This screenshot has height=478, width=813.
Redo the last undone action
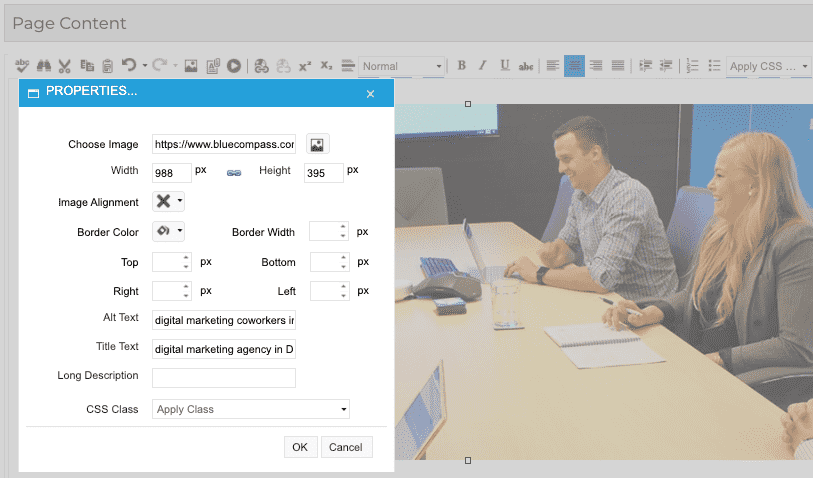coord(160,65)
